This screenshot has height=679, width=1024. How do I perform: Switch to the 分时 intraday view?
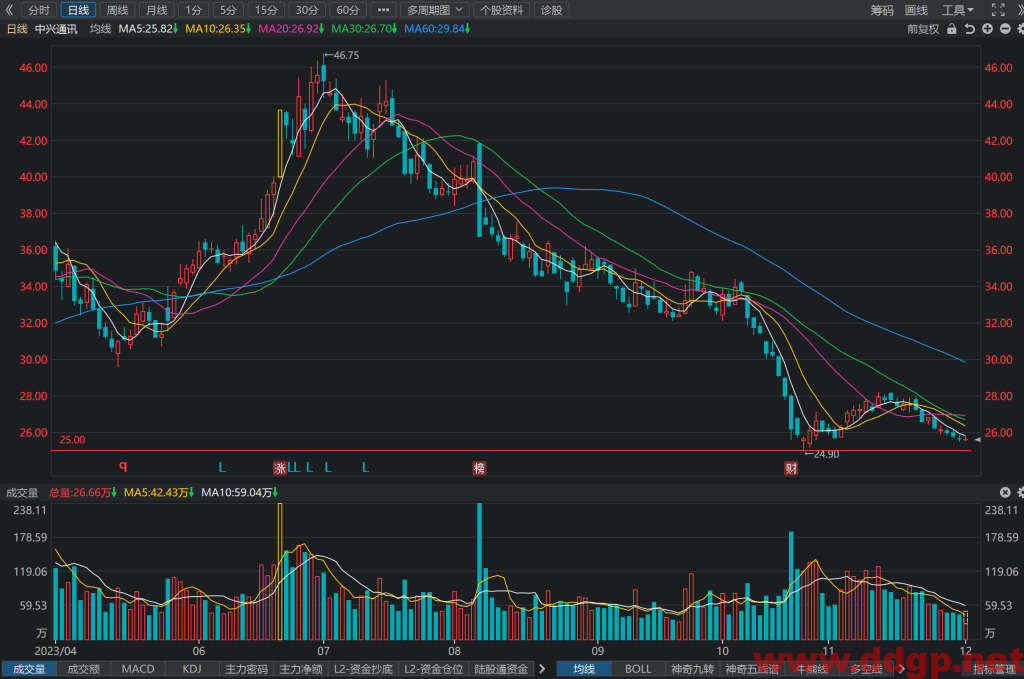39,10
